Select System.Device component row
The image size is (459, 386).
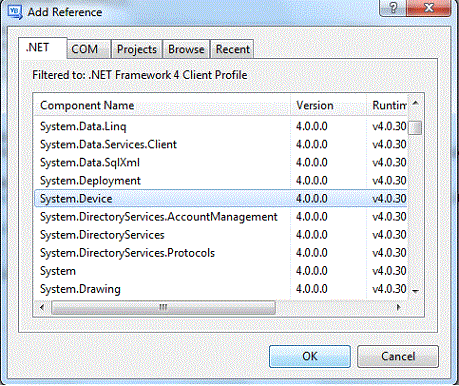pos(220,198)
